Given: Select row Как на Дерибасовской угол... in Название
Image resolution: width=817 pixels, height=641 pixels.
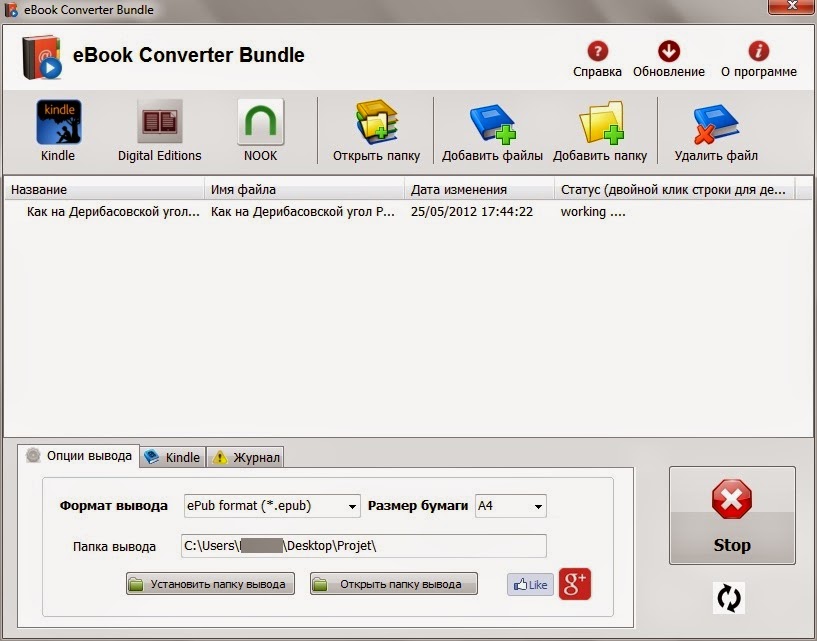Looking at the screenshot, I should click(x=113, y=212).
